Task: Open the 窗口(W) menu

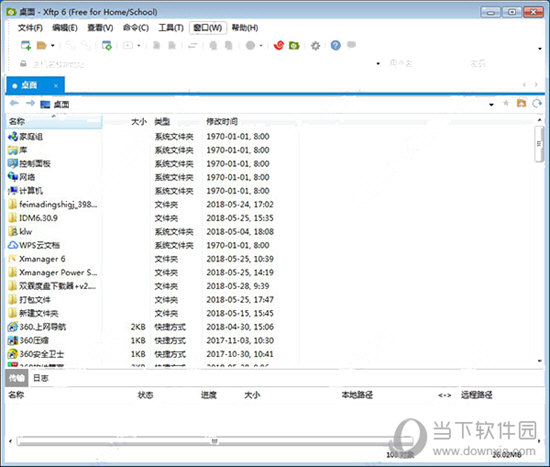Action: (208, 28)
